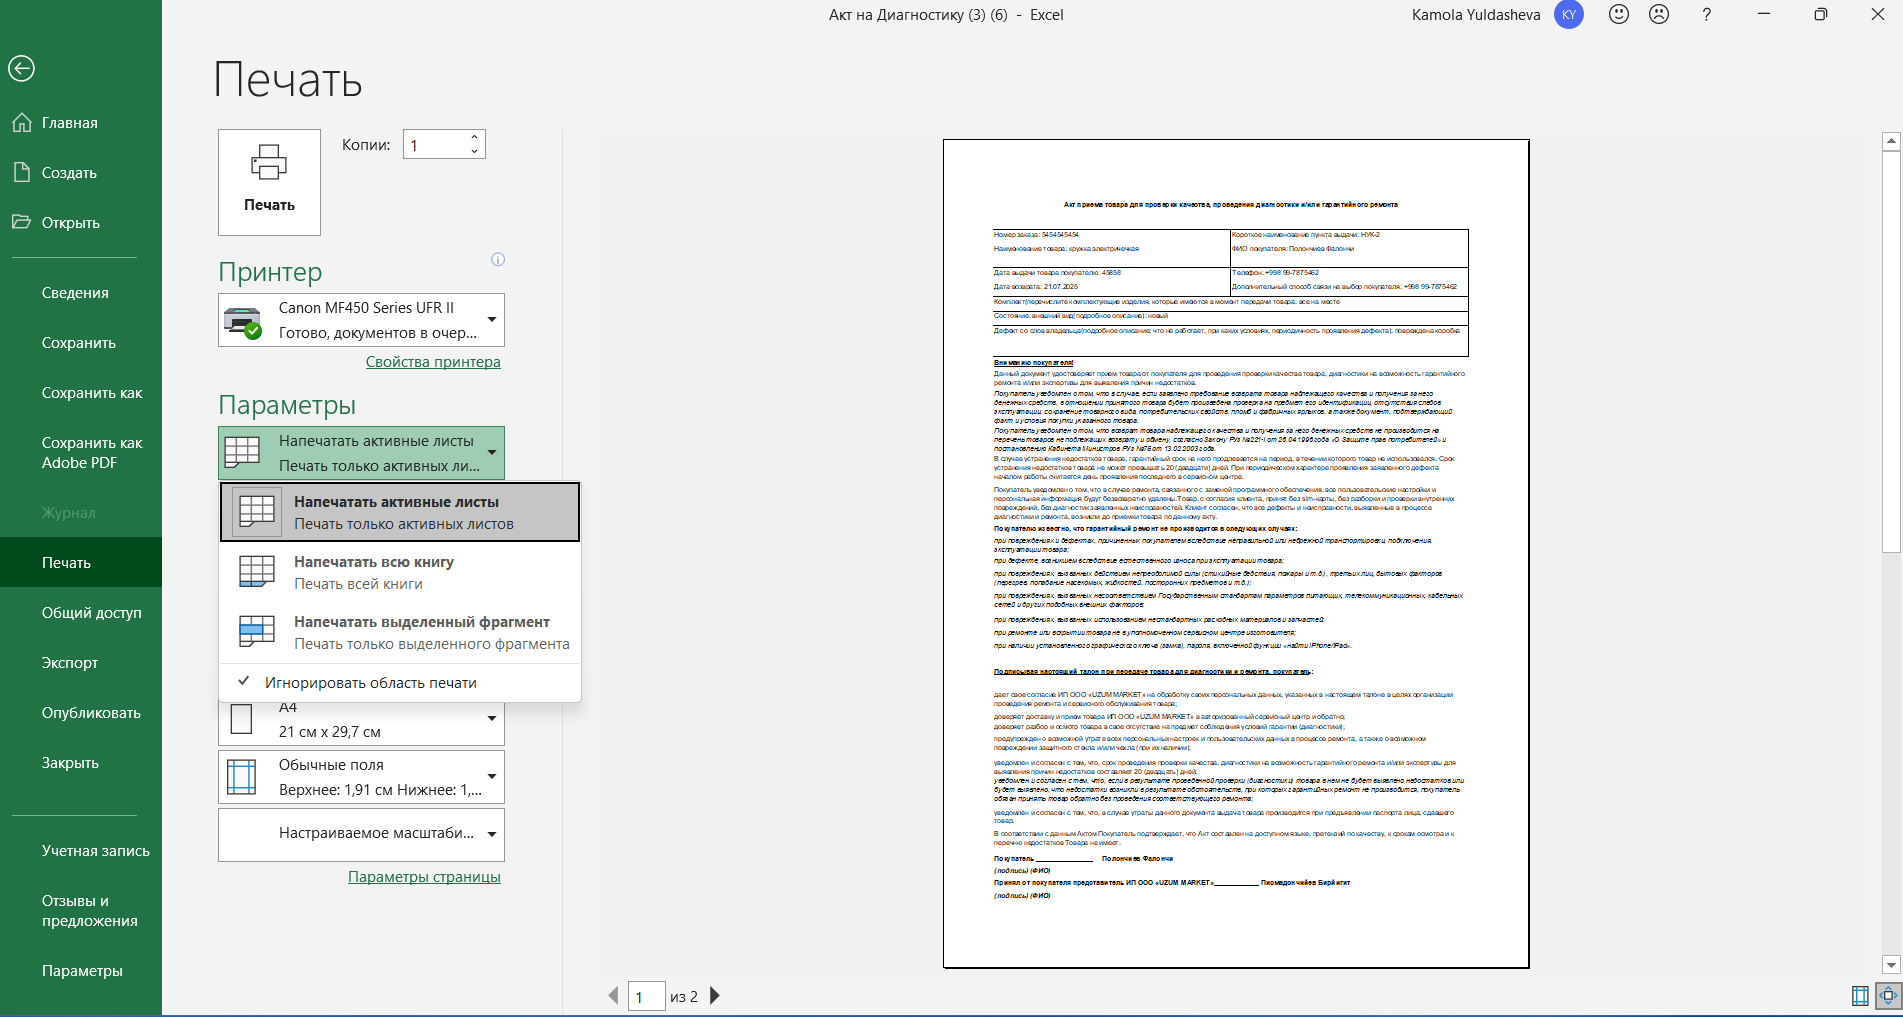Screen dimensions: 1903x1017
Task: Select Печать tab in sidebar
Action: [x=81, y=563]
